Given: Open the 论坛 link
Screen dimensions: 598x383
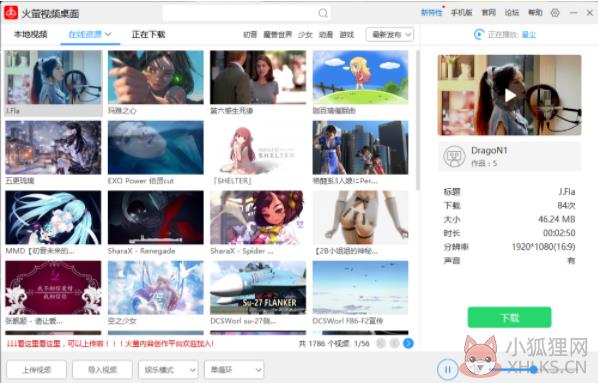Looking at the screenshot, I should click(x=512, y=13).
